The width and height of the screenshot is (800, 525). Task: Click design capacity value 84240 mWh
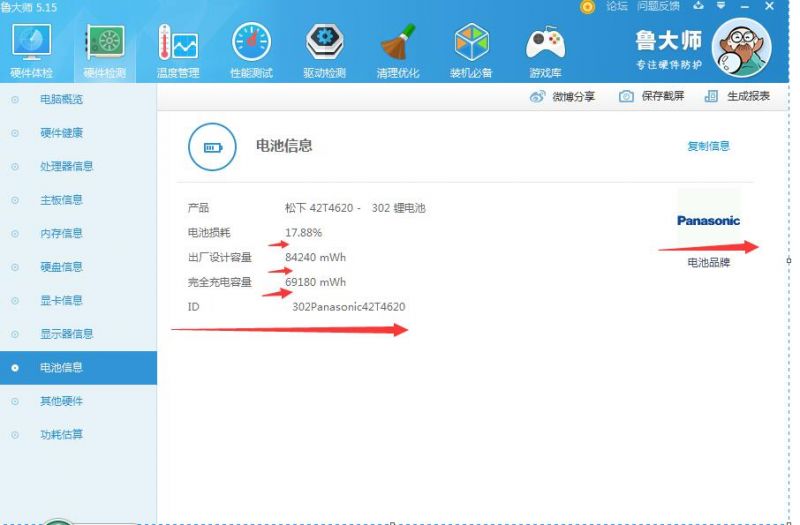click(315, 257)
